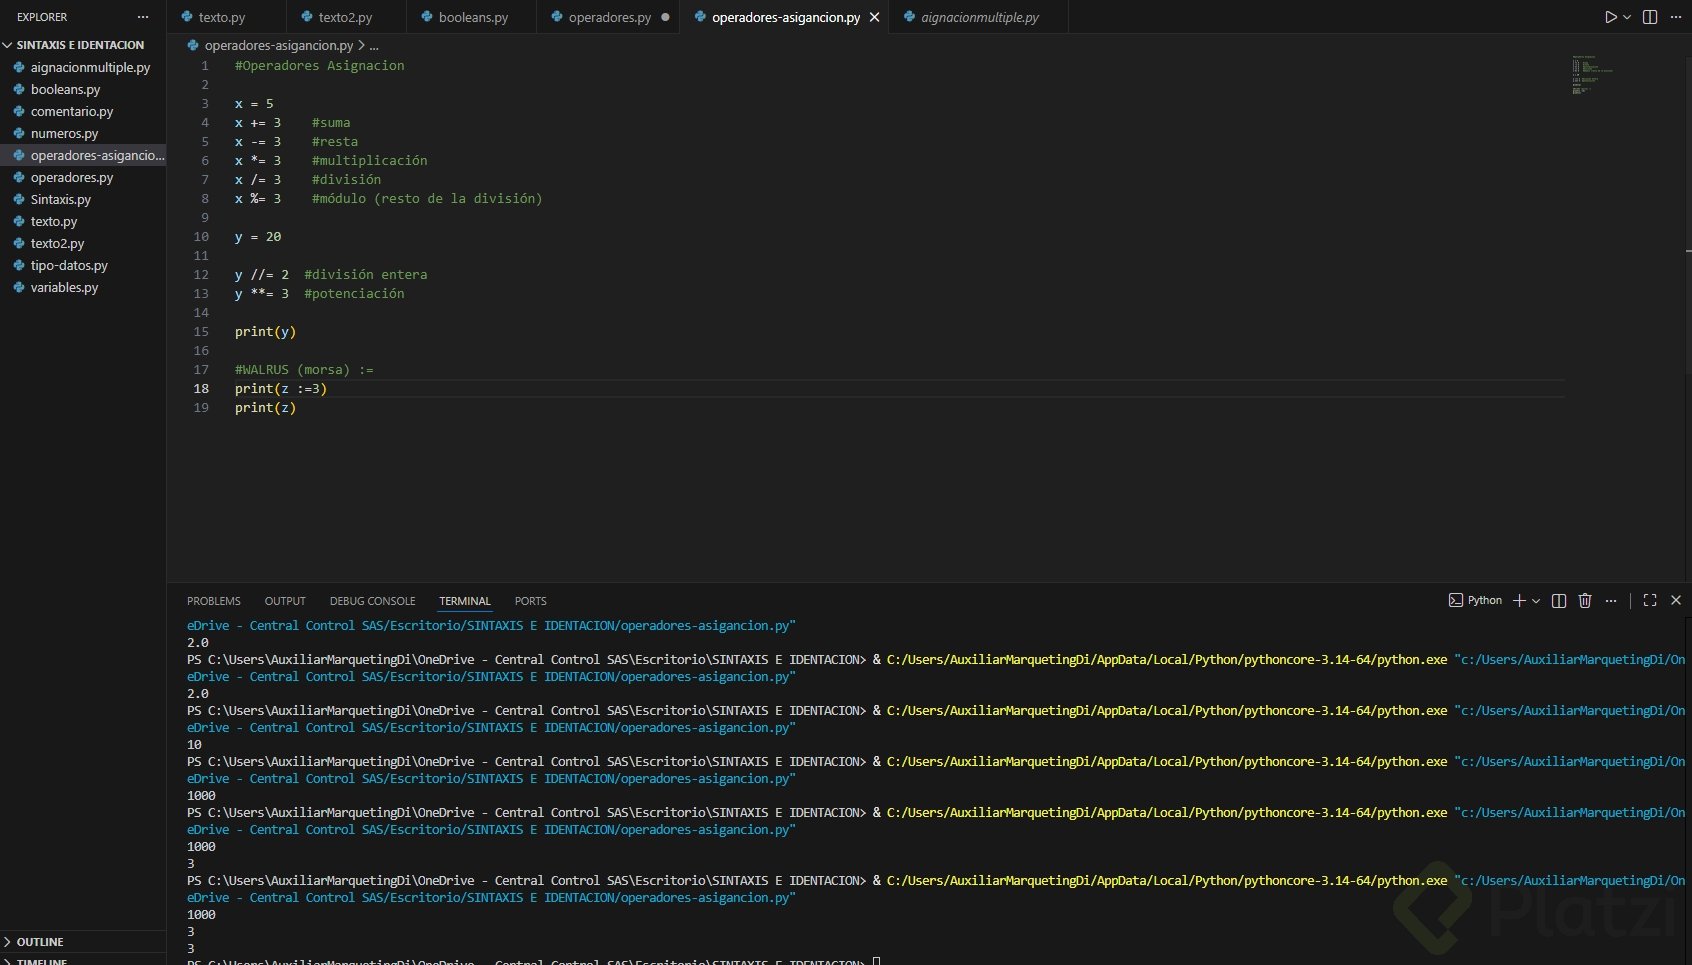The height and width of the screenshot is (965, 1692).
Task: Collapse the SINTAXIS E IDENTACION folder
Action: (x=8, y=45)
